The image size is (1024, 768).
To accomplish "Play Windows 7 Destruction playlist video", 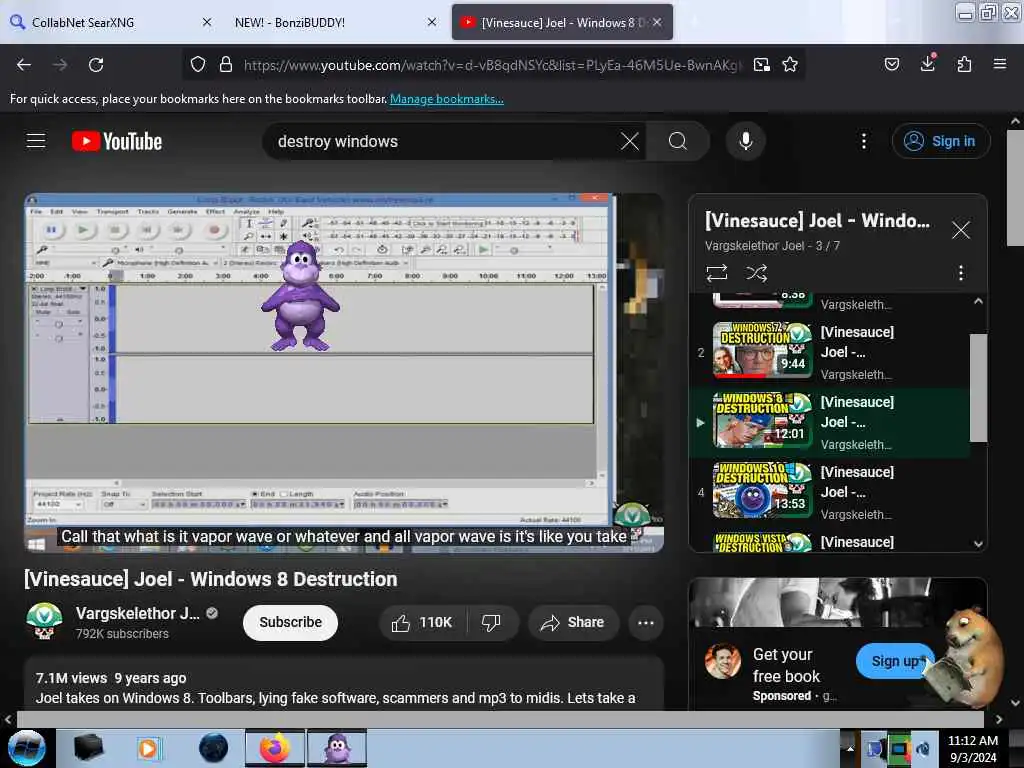I will click(x=762, y=350).
